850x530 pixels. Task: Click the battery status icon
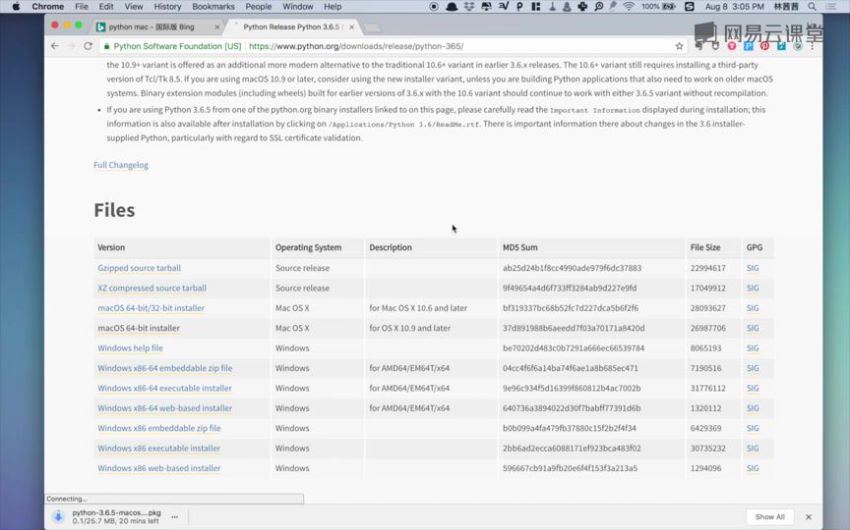click(669, 7)
